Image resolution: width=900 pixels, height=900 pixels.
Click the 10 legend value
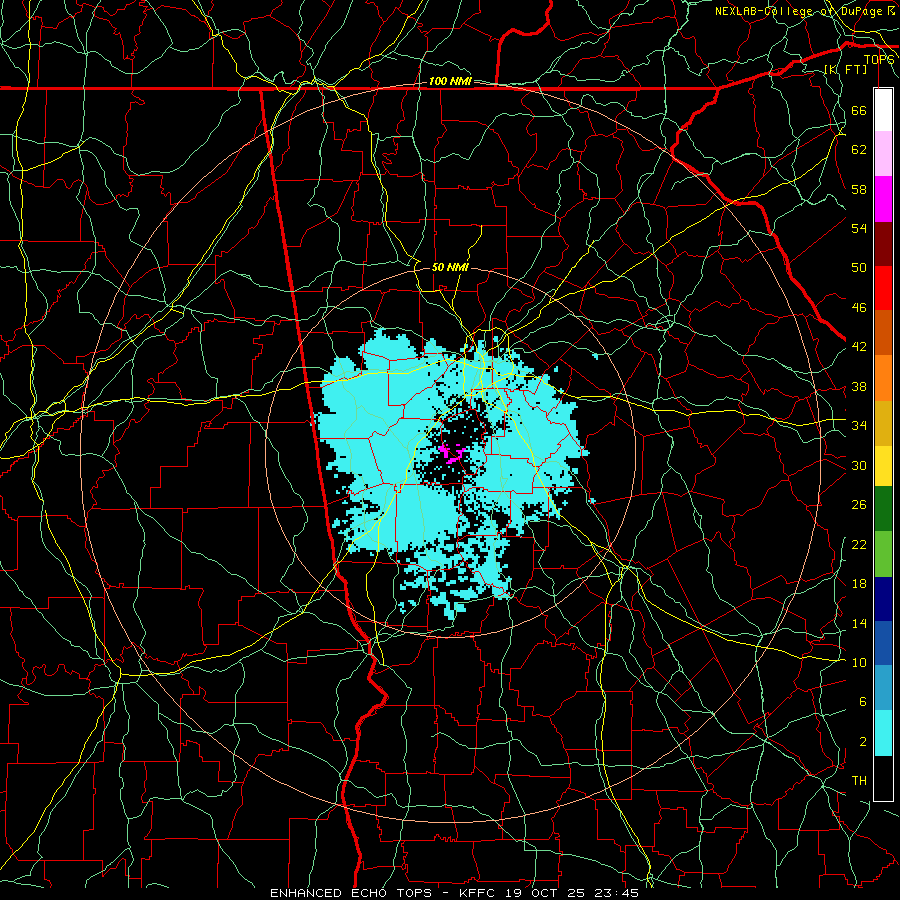(859, 662)
